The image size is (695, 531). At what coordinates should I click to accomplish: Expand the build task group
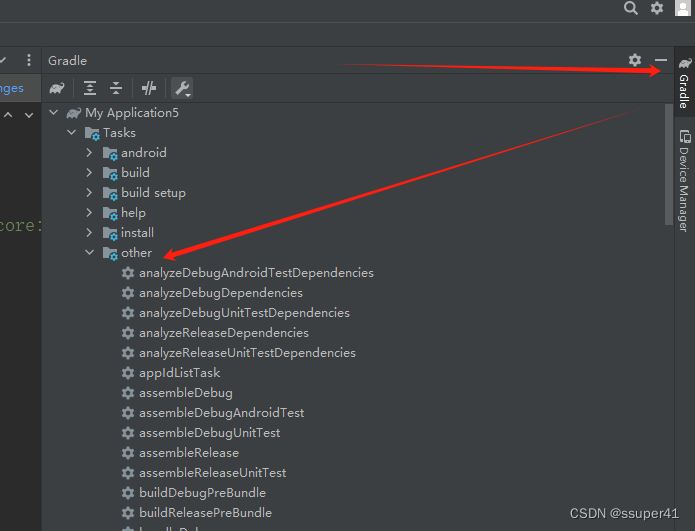tap(89, 172)
